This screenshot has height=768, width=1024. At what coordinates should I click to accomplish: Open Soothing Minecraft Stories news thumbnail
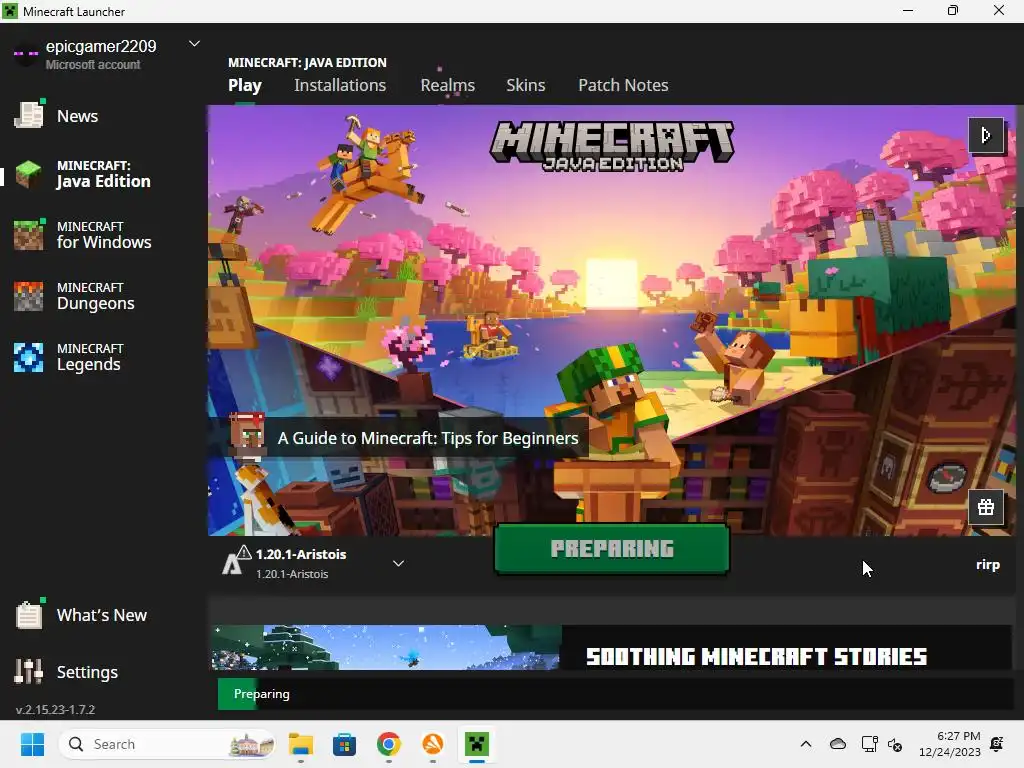click(x=385, y=647)
